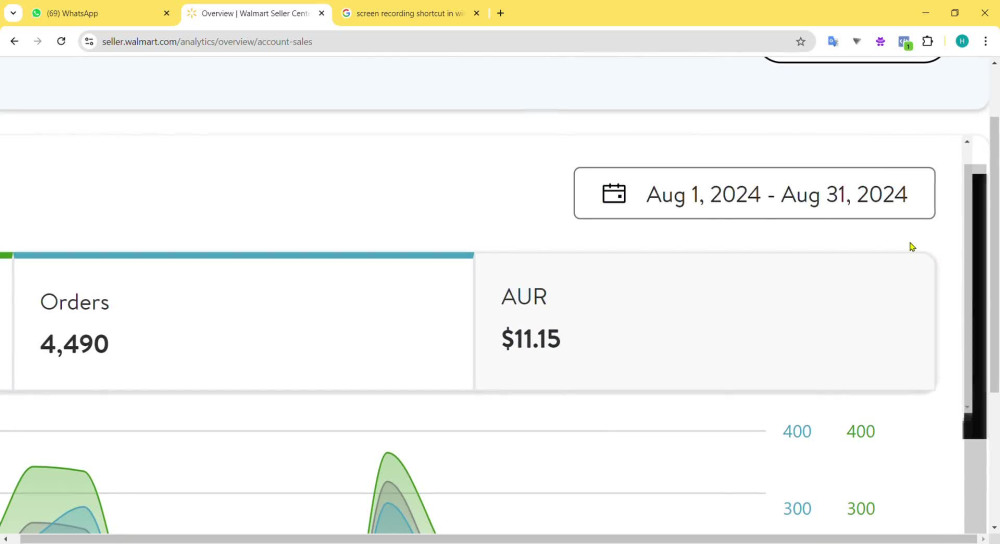Go forward to the next page
This screenshot has width=1000, height=544.
[38, 41]
